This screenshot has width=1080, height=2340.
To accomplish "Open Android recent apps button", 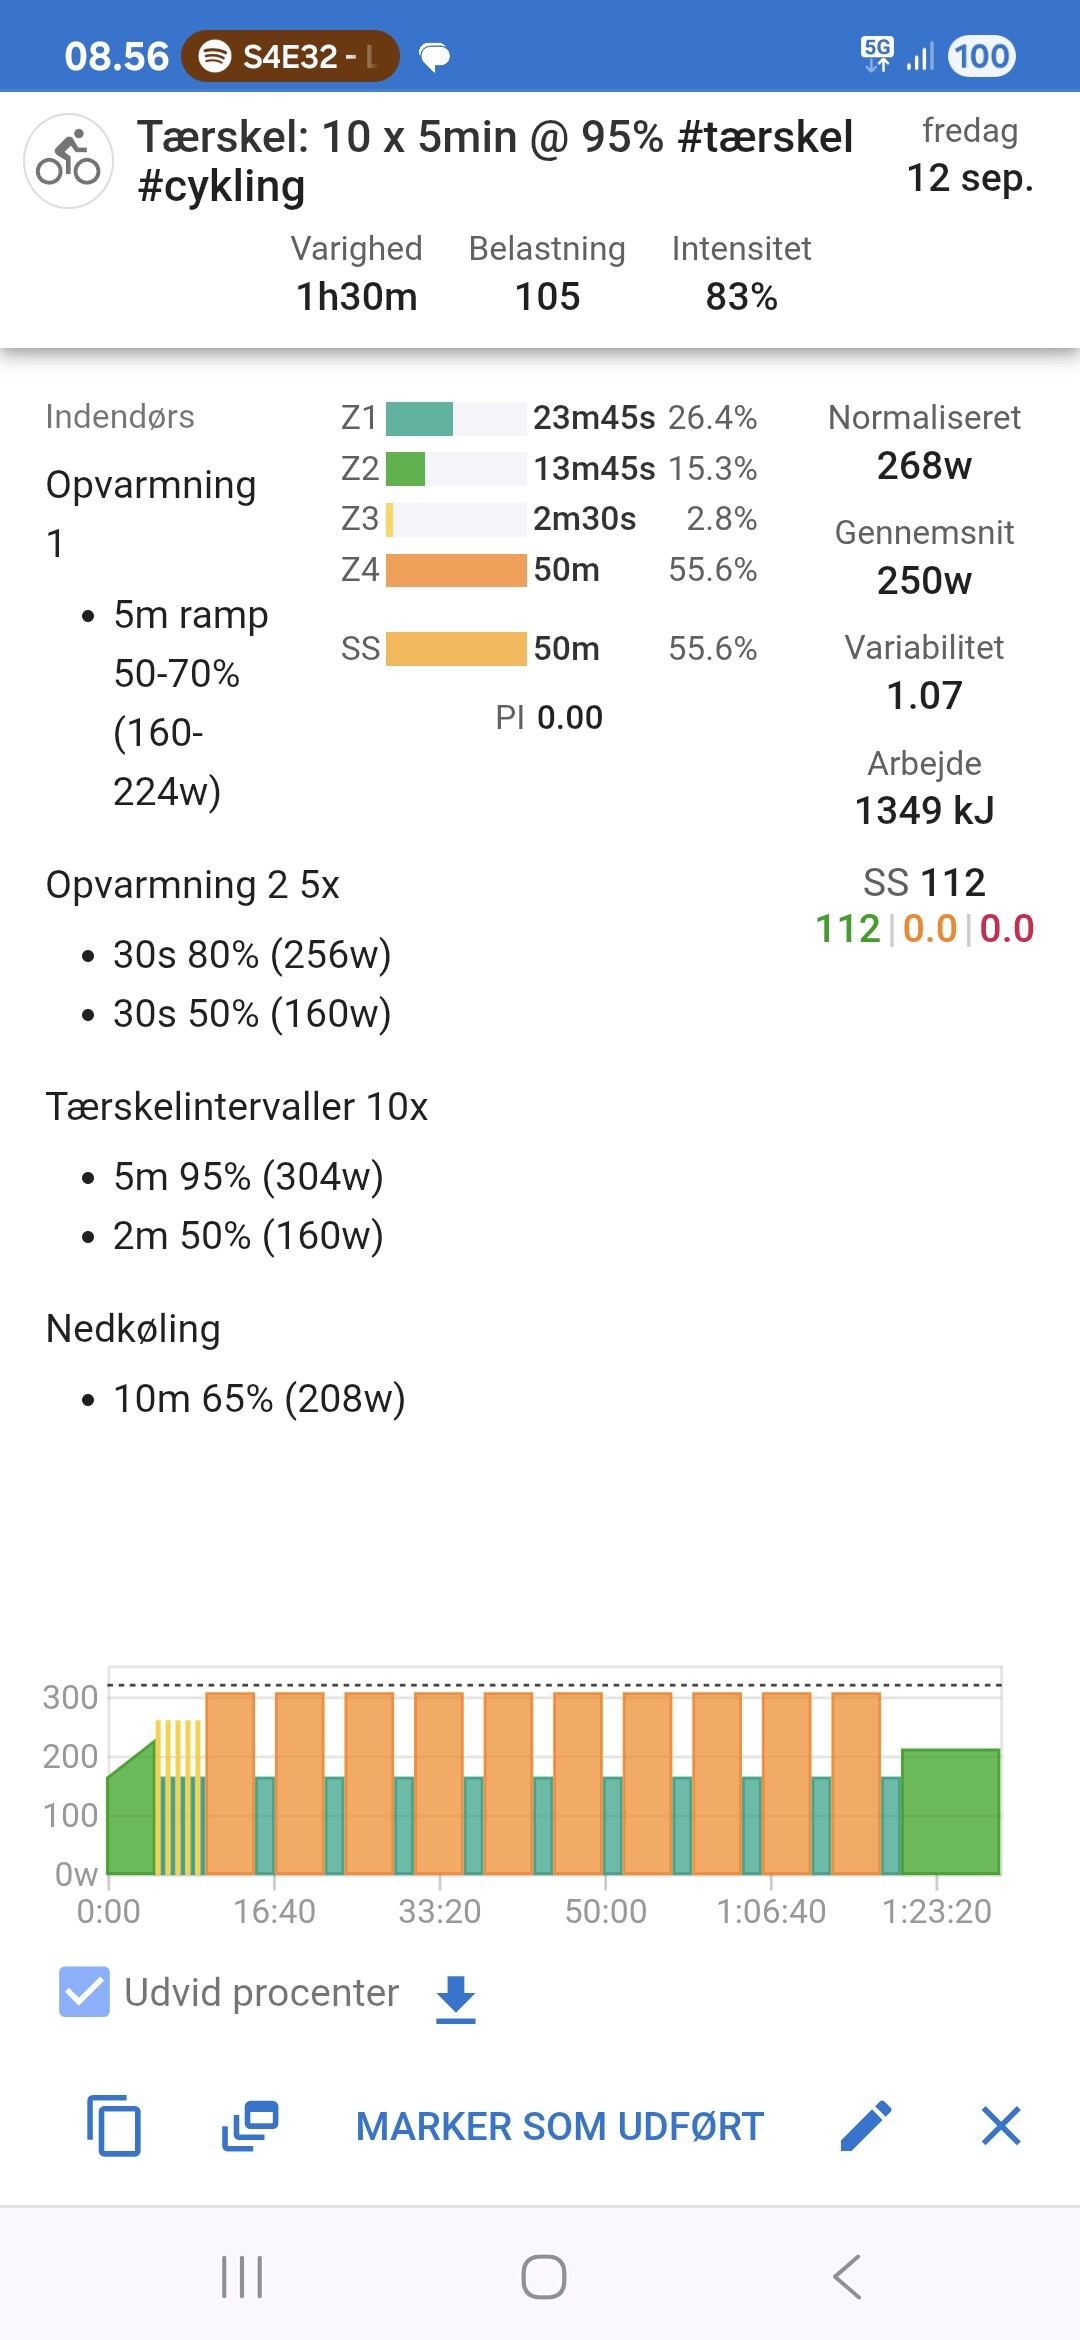I will pyautogui.click(x=242, y=2277).
